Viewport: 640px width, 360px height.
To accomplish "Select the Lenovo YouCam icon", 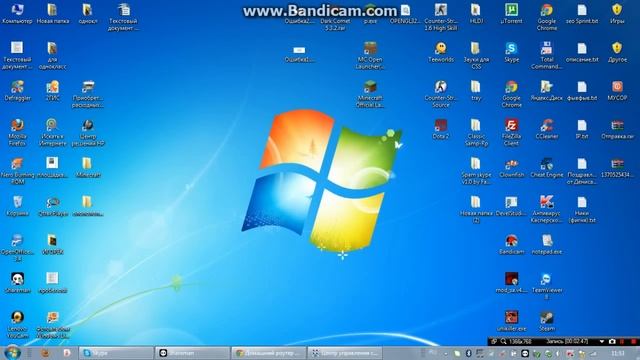I will tap(17, 324).
